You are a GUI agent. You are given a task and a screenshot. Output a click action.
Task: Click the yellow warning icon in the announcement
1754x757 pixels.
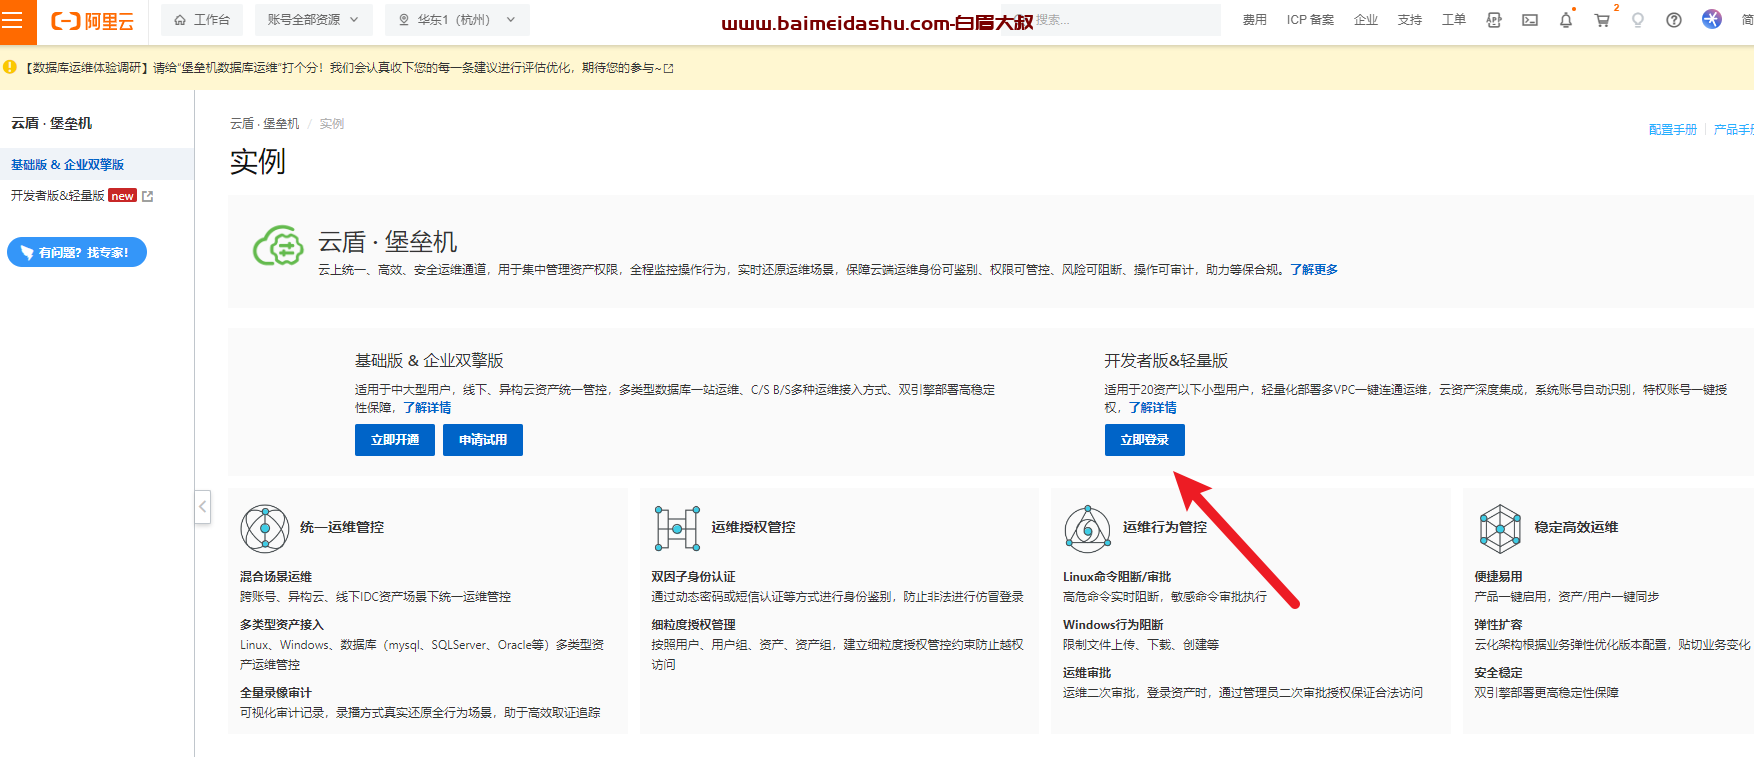tap(10, 67)
